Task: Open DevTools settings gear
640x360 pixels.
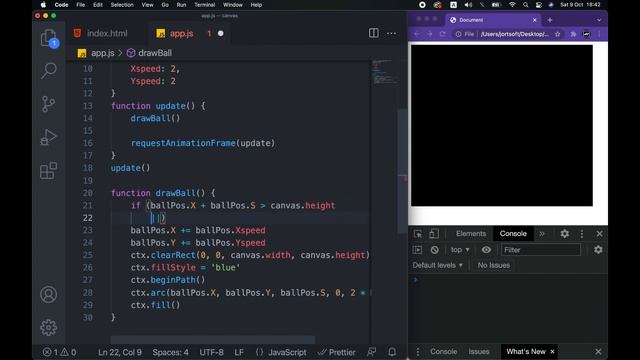Action: 564,234
